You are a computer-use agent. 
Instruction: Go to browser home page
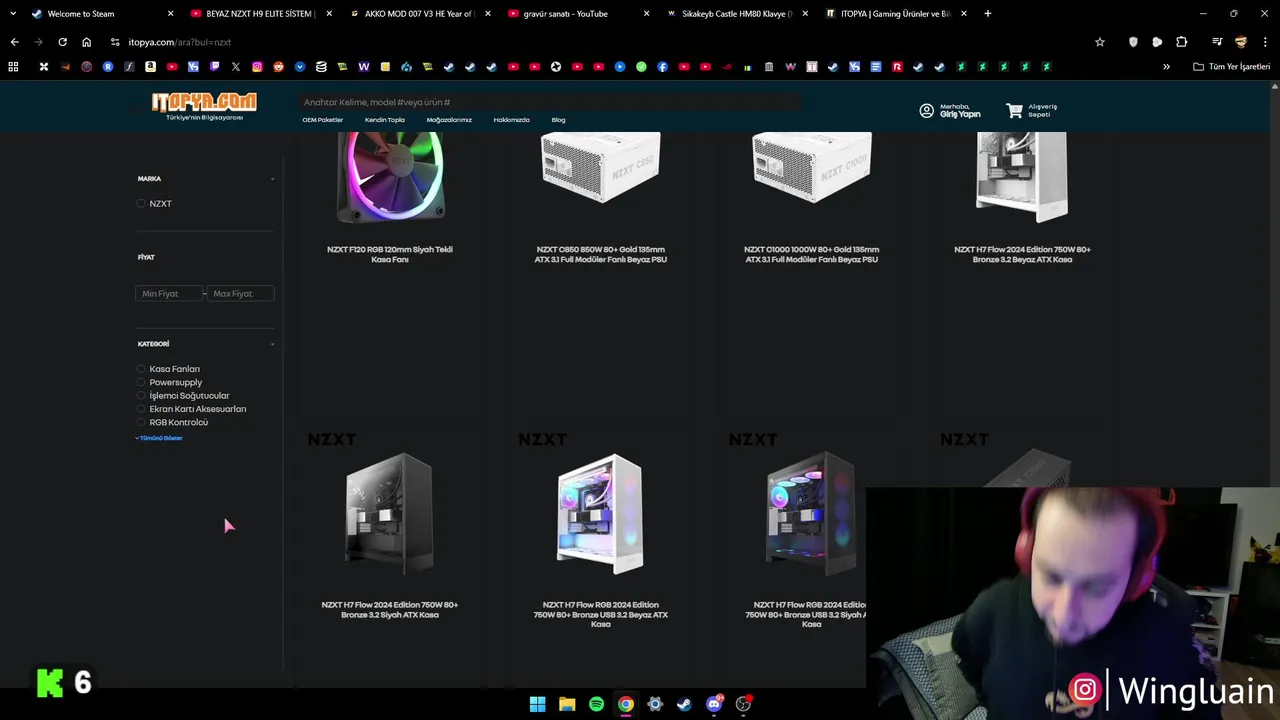click(x=86, y=42)
